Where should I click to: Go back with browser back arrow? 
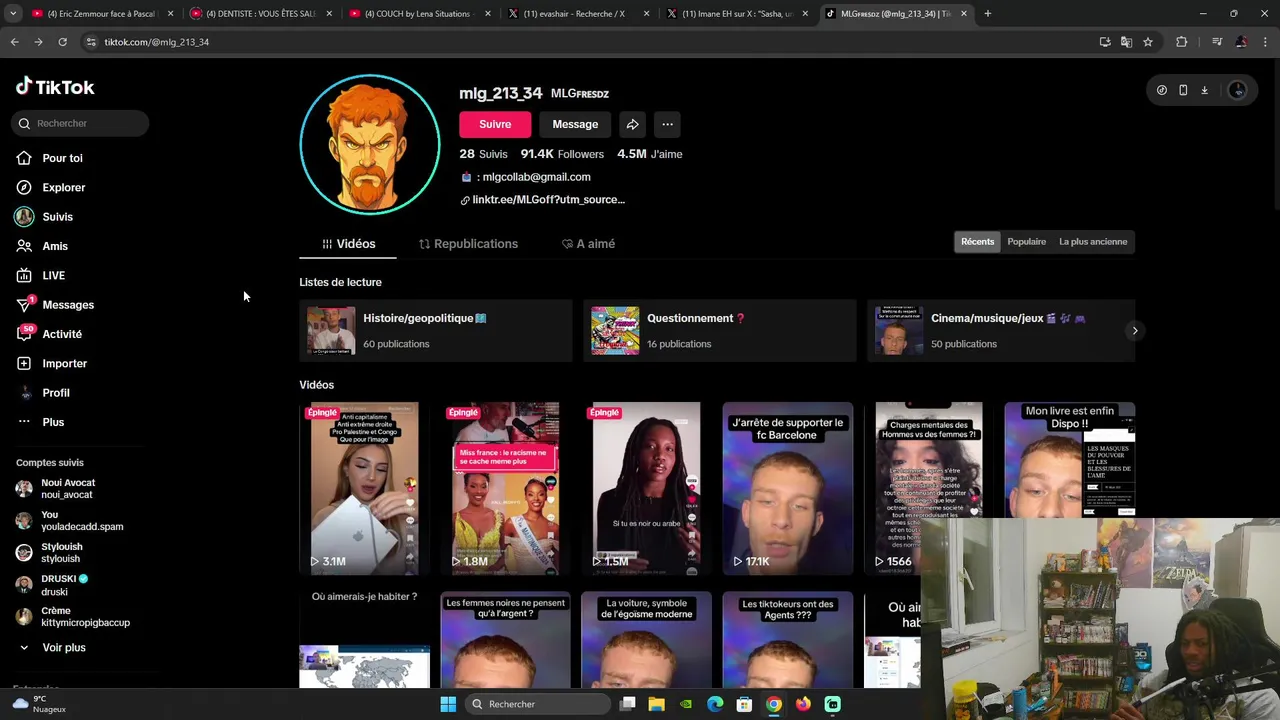(14, 42)
